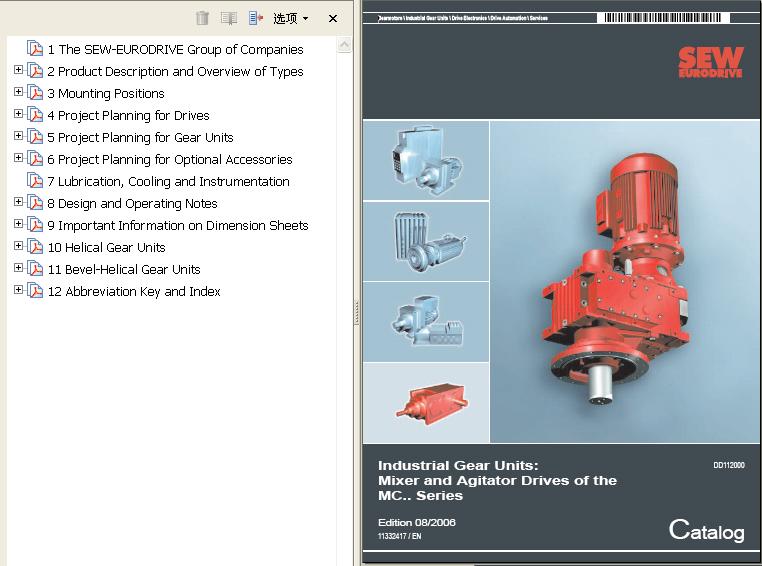Screen dimensions: 762x566
Task: Expand bookmark 3 Mounting Positions
Action: [x=18, y=91]
